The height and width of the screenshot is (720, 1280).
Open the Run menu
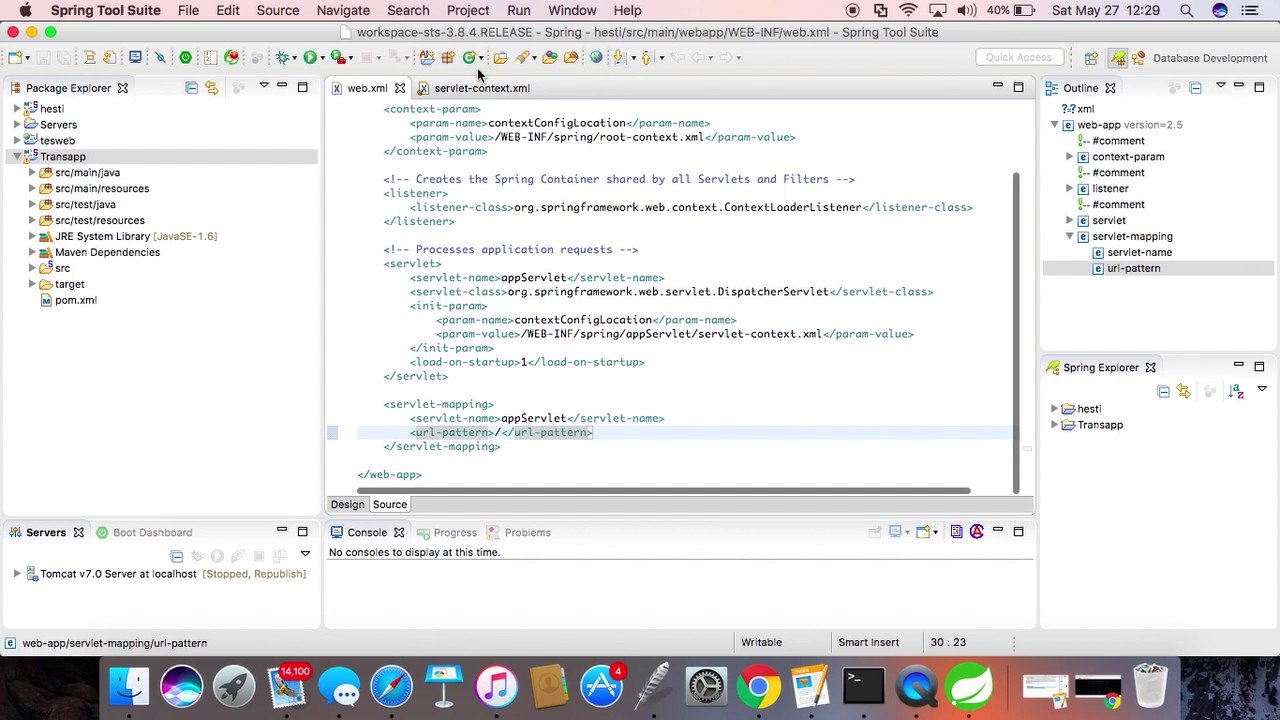coord(518,10)
